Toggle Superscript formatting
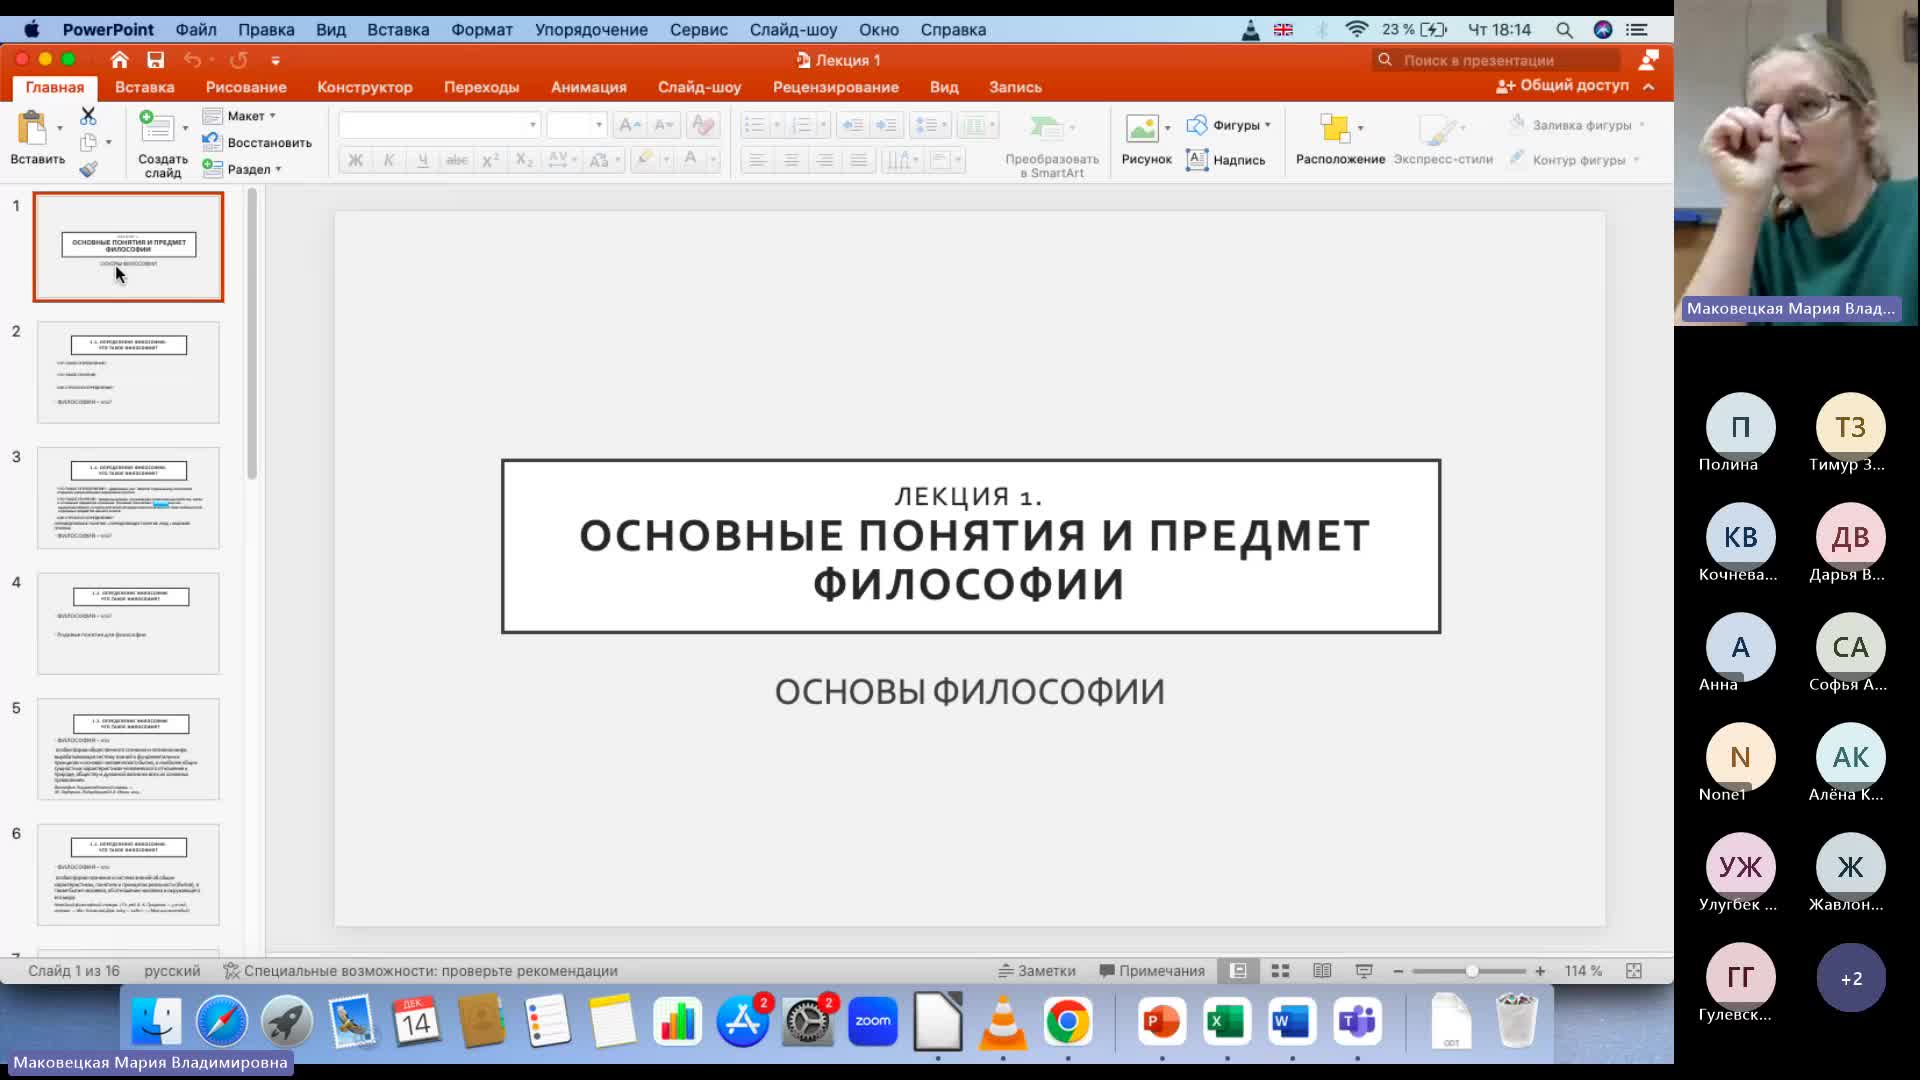The image size is (1920, 1080). pyautogui.click(x=490, y=160)
